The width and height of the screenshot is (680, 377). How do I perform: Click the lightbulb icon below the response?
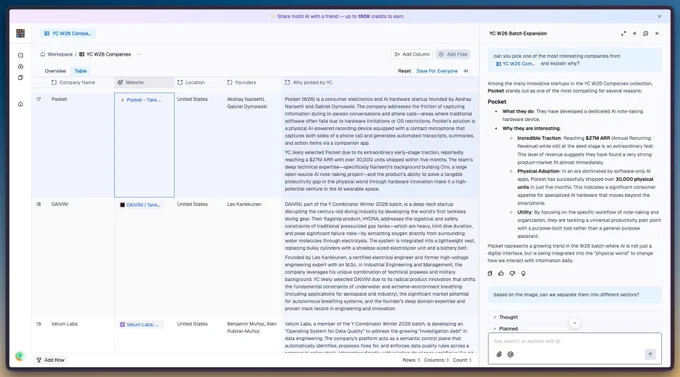pos(523,274)
